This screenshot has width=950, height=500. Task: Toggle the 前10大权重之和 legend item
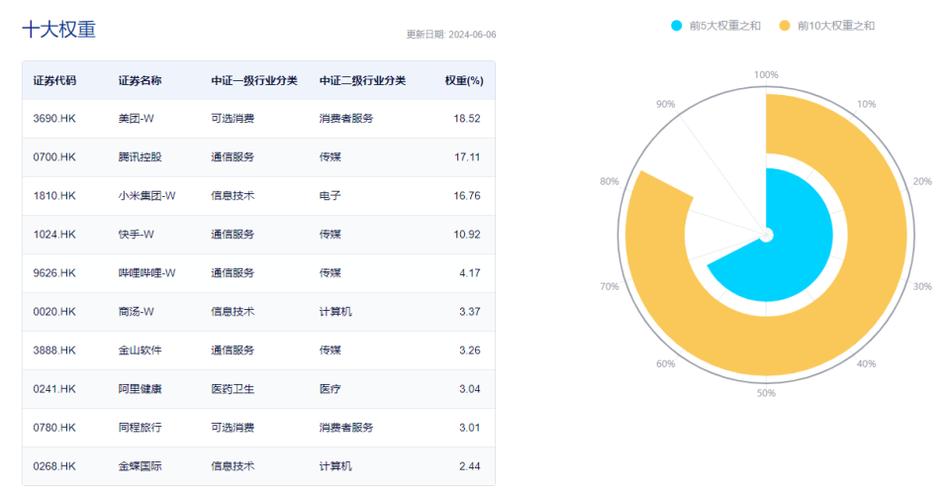[x=827, y=25]
